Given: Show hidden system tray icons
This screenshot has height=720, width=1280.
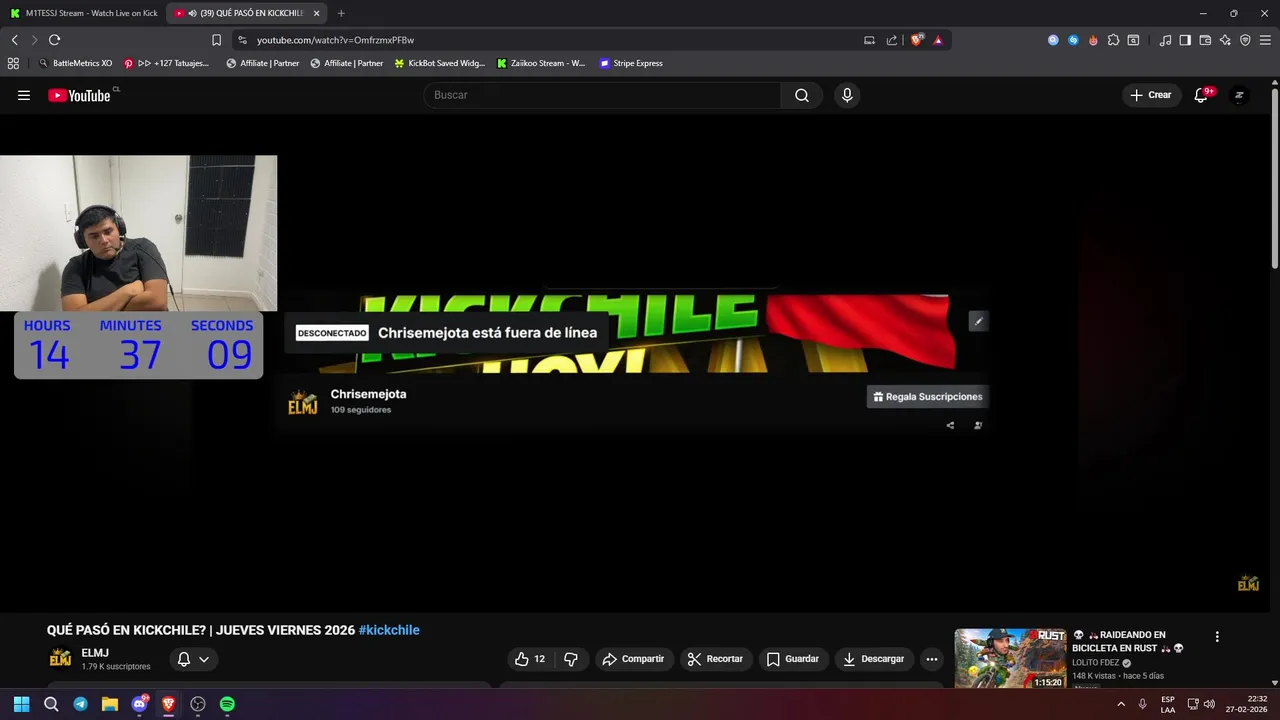Looking at the screenshot, I should tap(1120, 704).
